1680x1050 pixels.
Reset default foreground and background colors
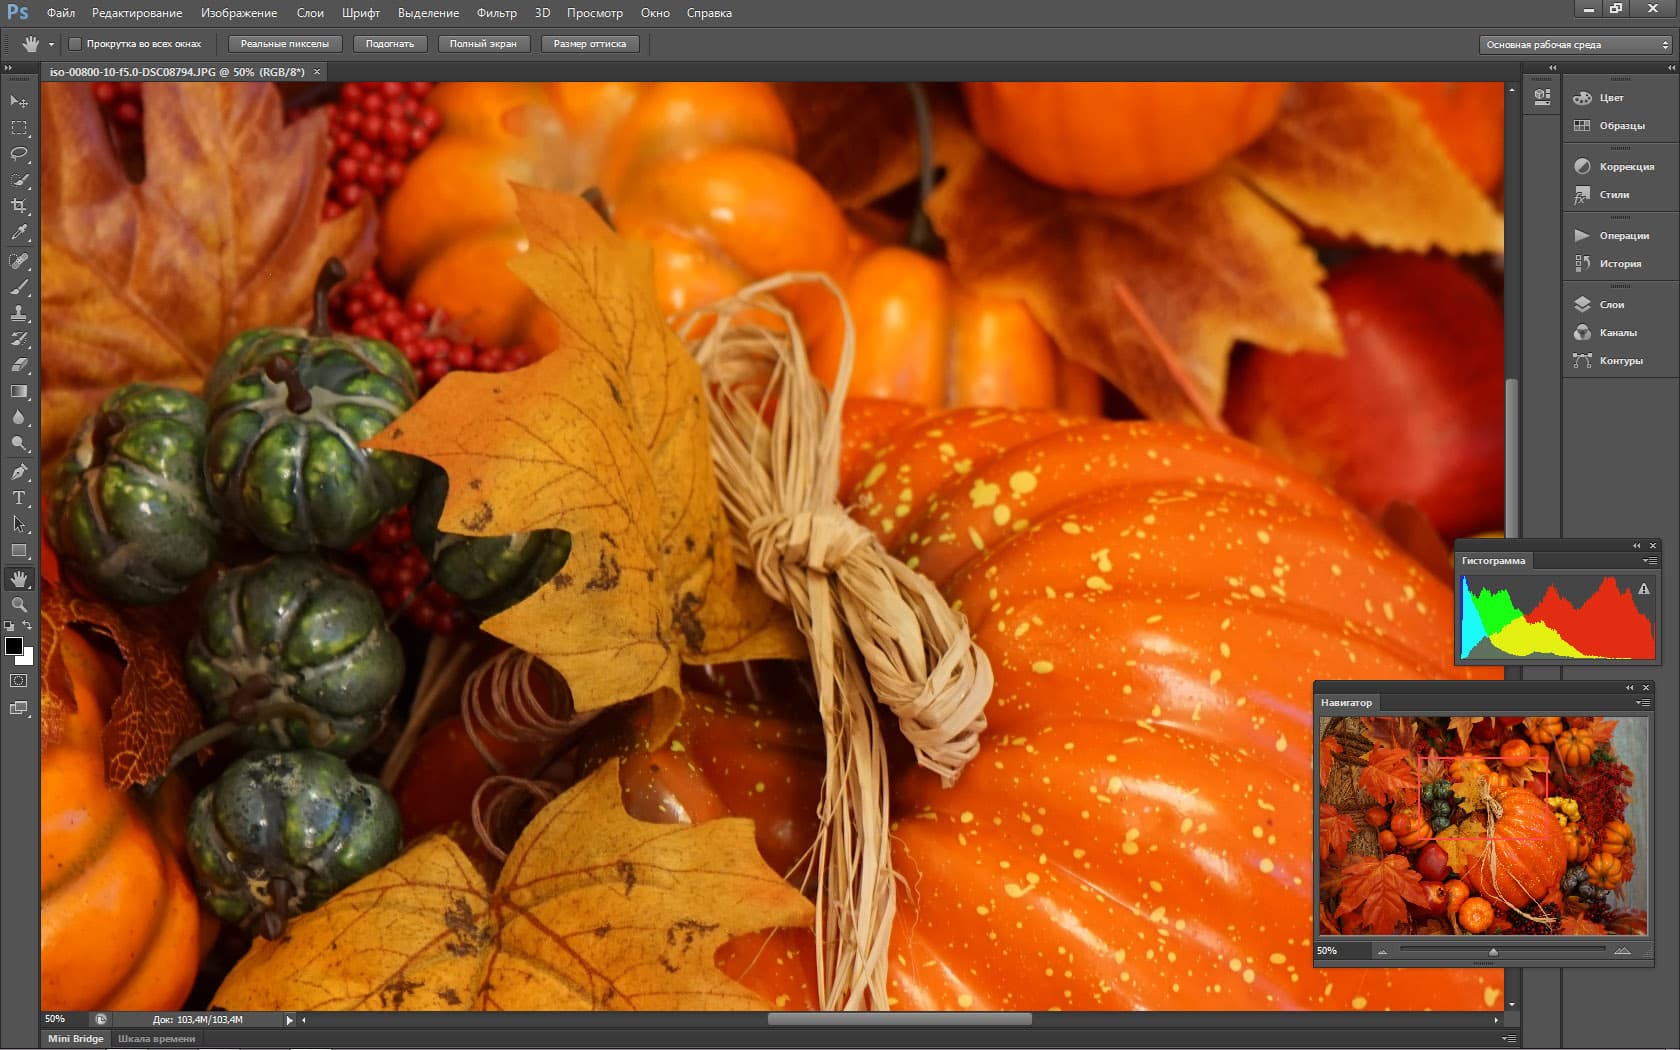tap(9, 626)
